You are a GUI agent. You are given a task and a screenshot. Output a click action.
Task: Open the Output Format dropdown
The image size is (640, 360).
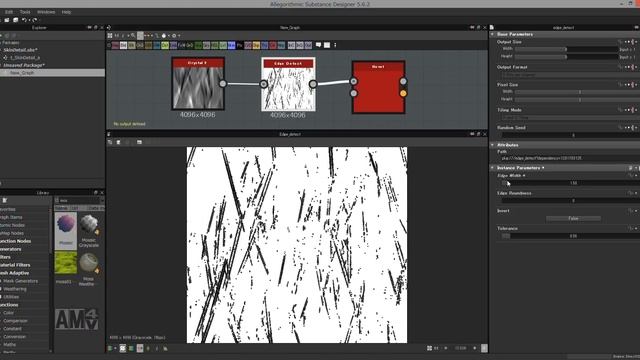[x=570, y=75]
